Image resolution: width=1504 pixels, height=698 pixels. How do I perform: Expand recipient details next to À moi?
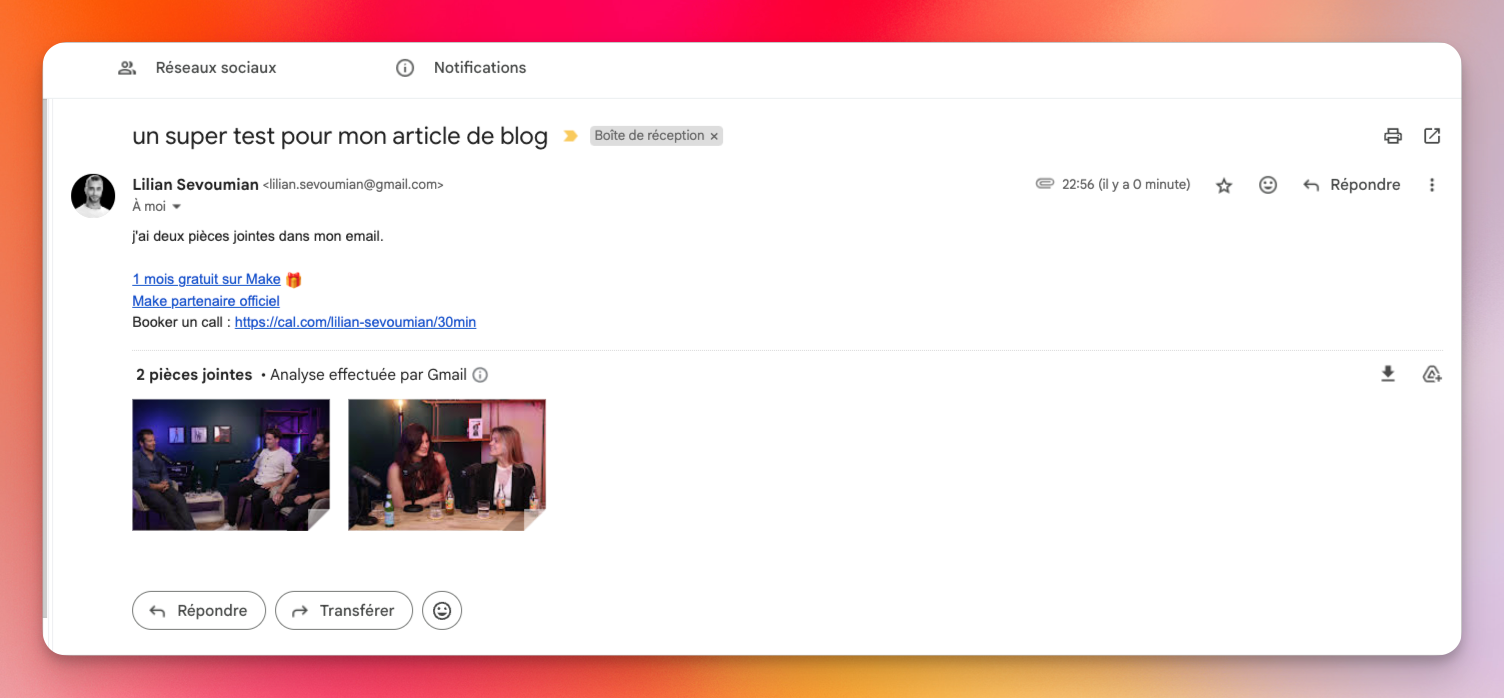click(x=177, y=207)
